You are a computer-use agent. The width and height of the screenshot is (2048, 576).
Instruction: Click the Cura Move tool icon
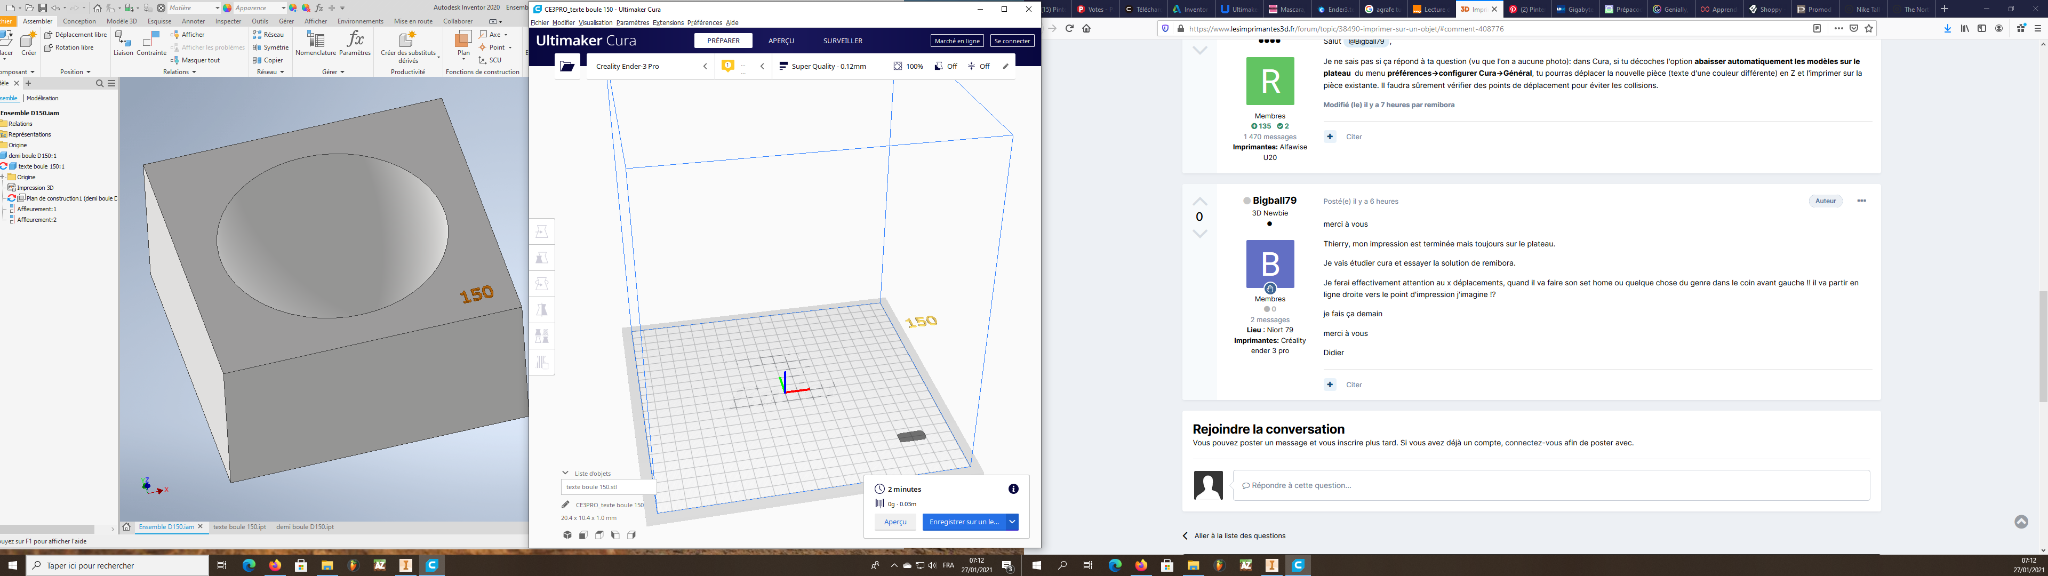tap(542, 231)
